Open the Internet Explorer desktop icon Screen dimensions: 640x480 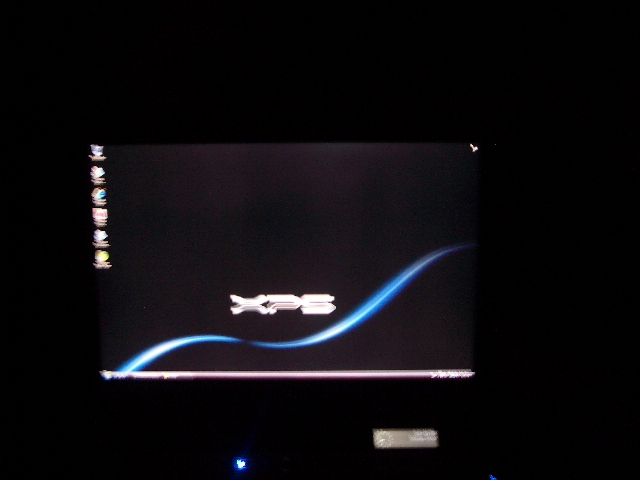(x=99, y=196)
